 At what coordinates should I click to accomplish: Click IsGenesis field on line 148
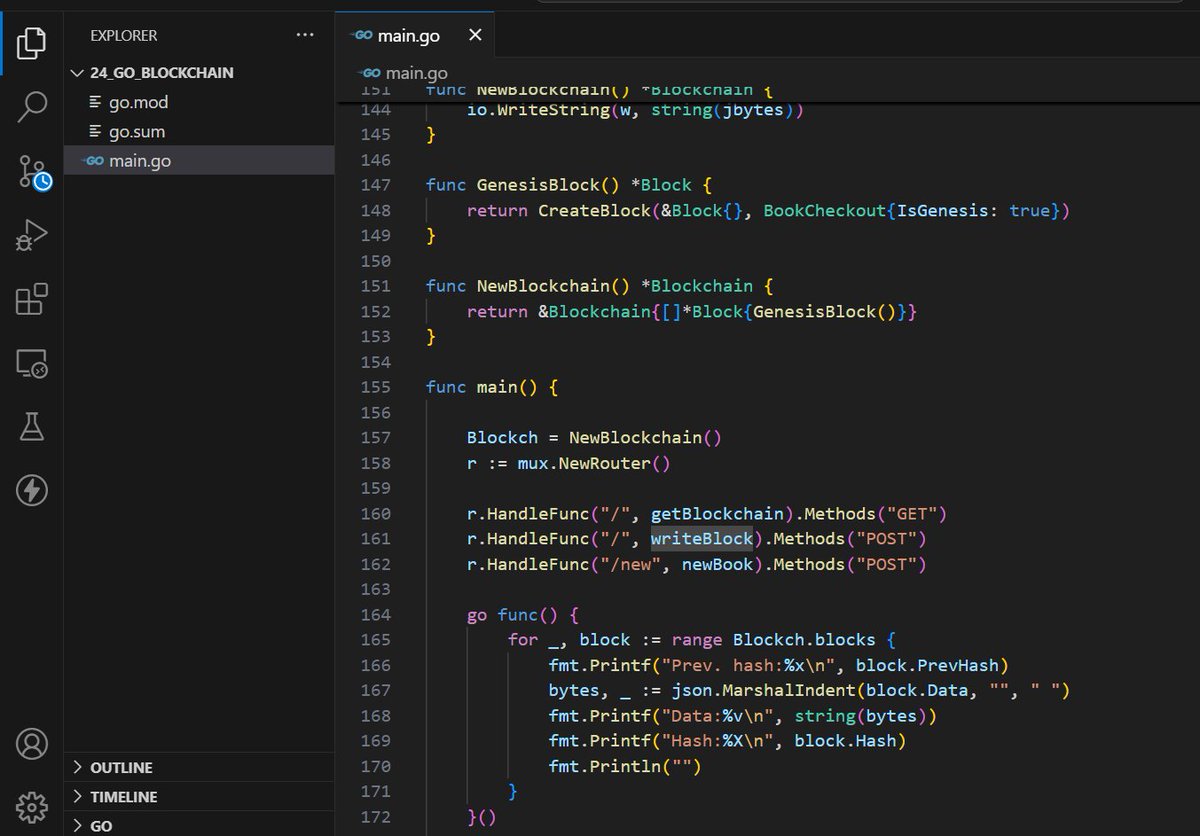[x=942, y=211]
